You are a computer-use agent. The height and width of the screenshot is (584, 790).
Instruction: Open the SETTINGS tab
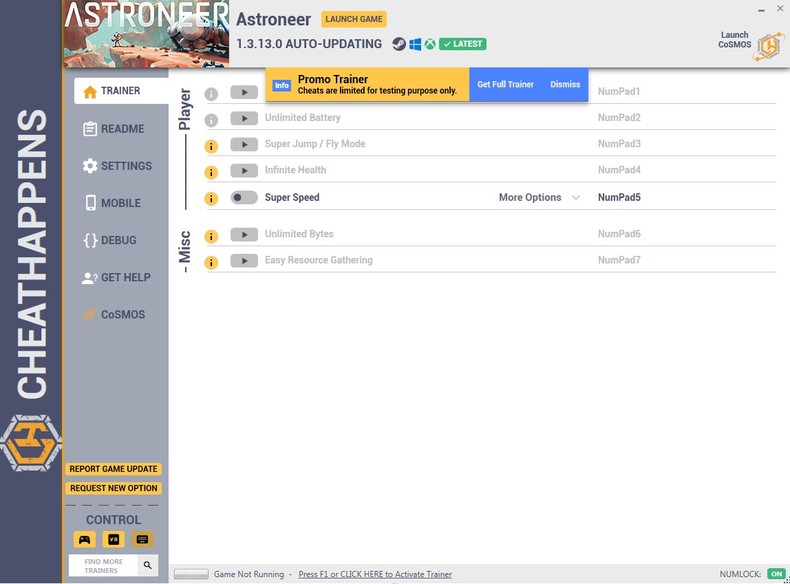pyautogui.click(x=117, y=166)
